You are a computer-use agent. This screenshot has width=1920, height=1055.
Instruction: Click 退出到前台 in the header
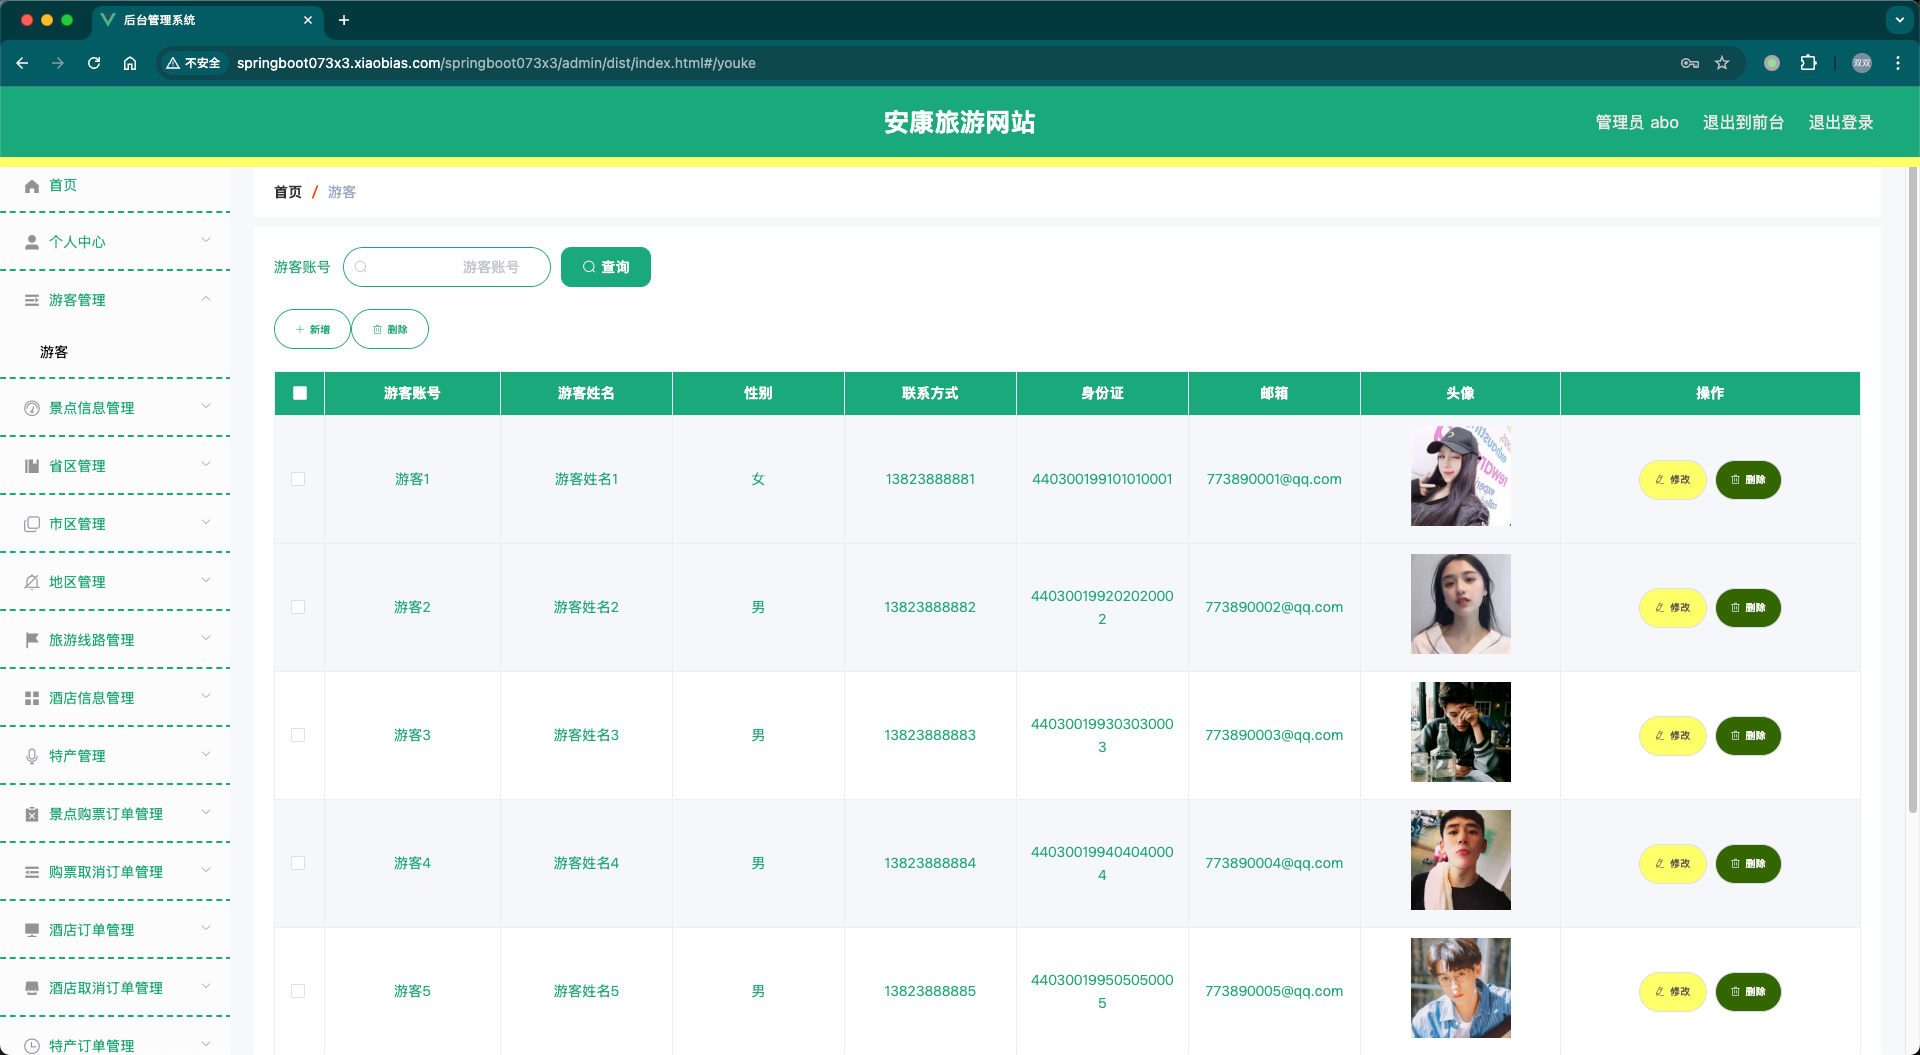1744,122
